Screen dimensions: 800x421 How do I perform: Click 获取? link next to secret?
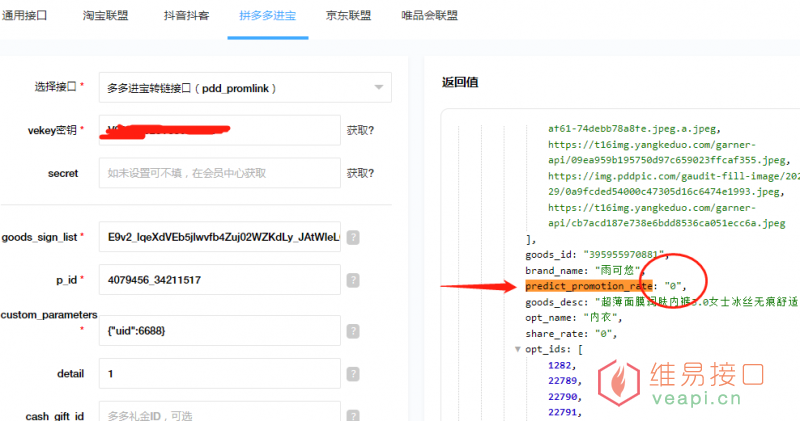(x=360, y=174)
